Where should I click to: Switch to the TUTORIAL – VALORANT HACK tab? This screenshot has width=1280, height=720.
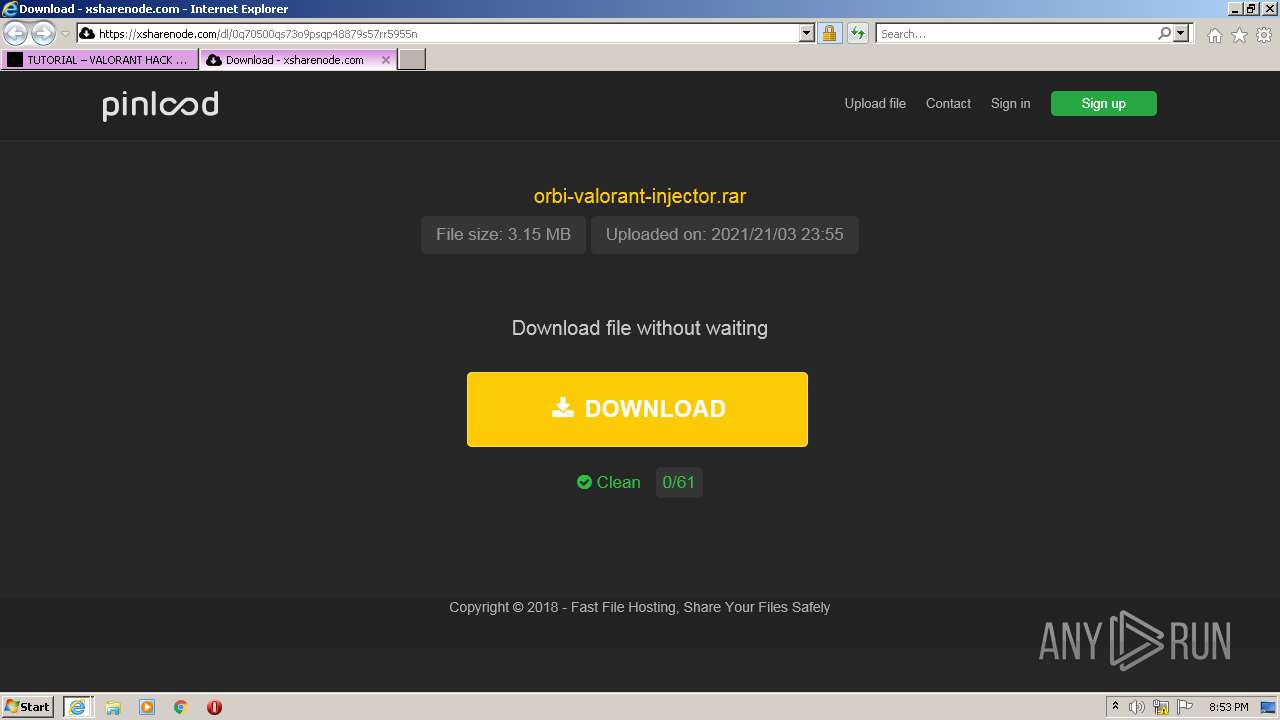point(100,60)
